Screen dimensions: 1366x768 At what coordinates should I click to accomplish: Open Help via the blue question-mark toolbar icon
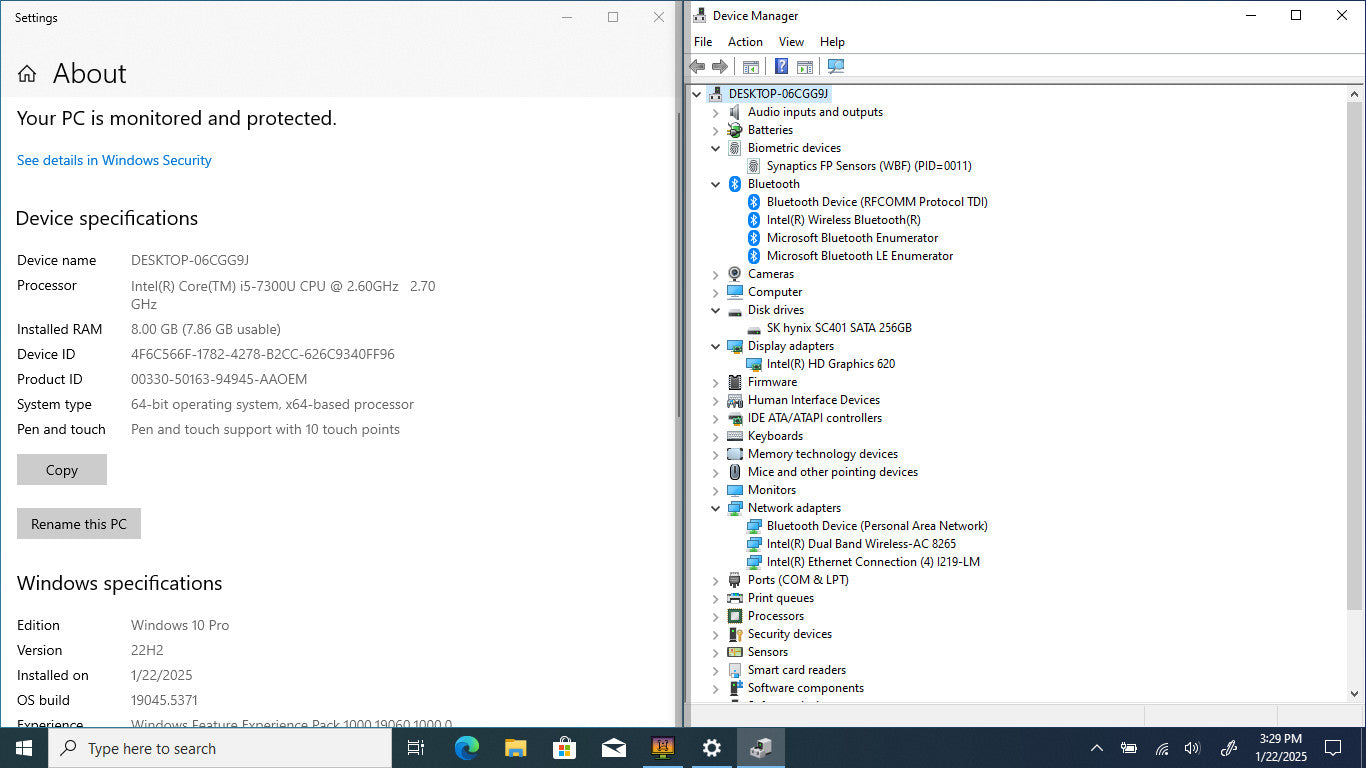pyautogui.click(x=781, y=67)
